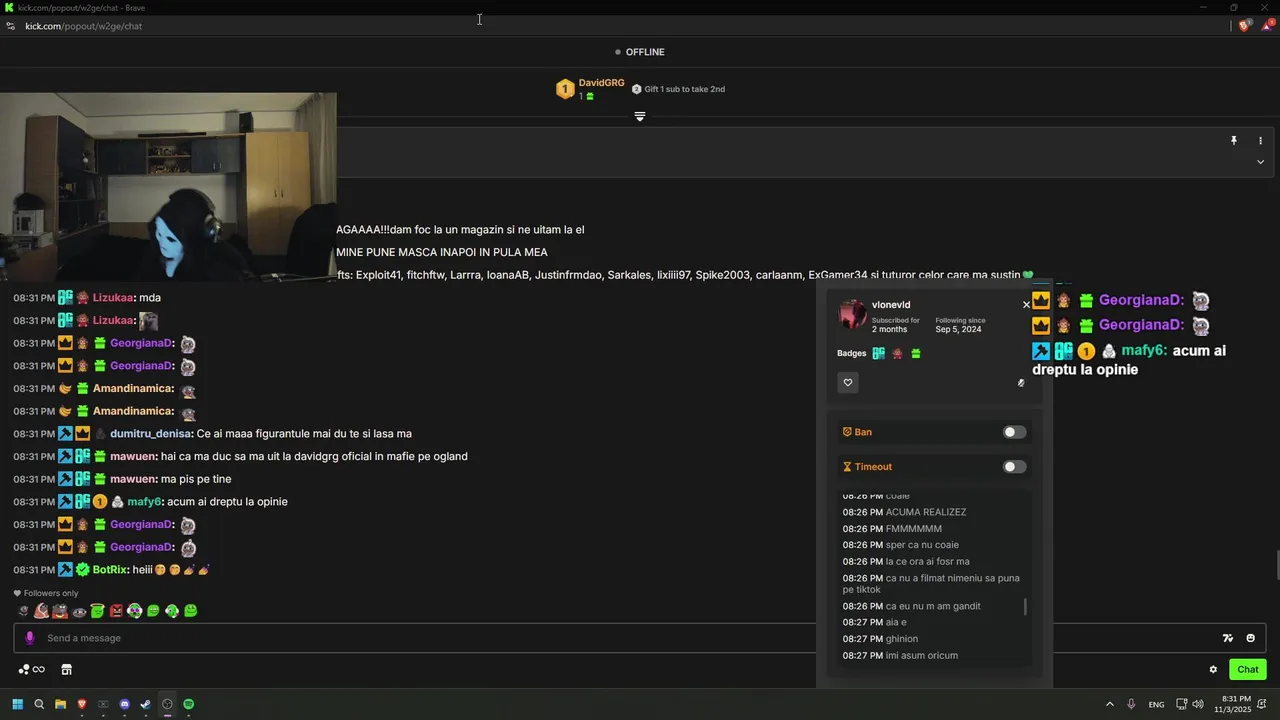Click mafy6 username in left chat
The image size is (1280, 720).
pos(143,502)
